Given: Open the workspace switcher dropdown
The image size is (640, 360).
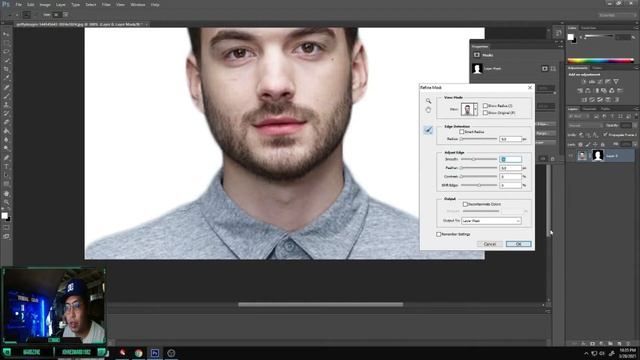Looking at the screenshot, I should 616,15.
